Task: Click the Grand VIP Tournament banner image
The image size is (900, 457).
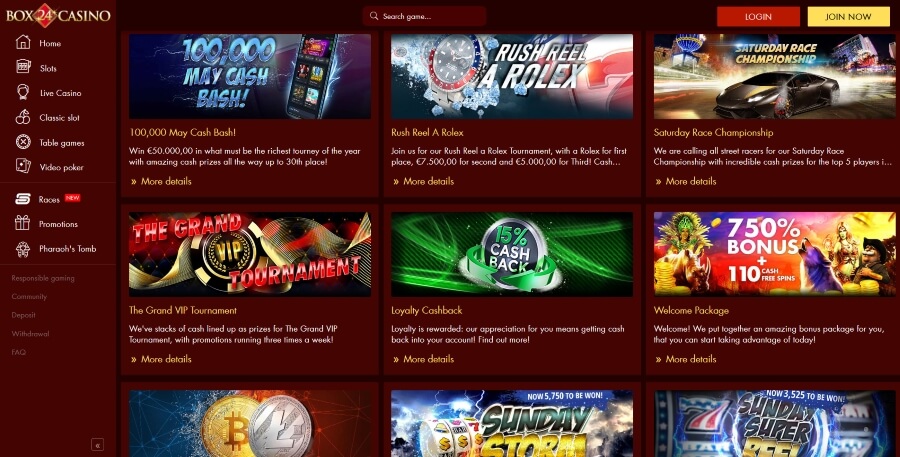Action: [250, 254]
